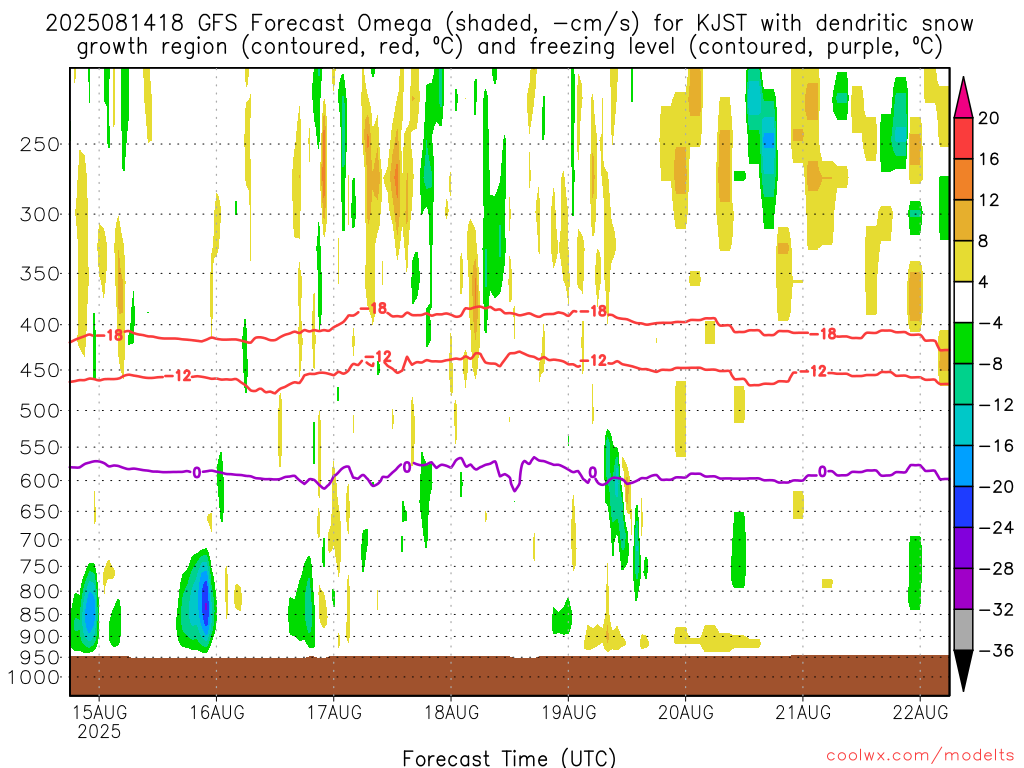Viewport: 1024px width, 768px height.
Task: Click the 15AUG date label
Action: 99,712
